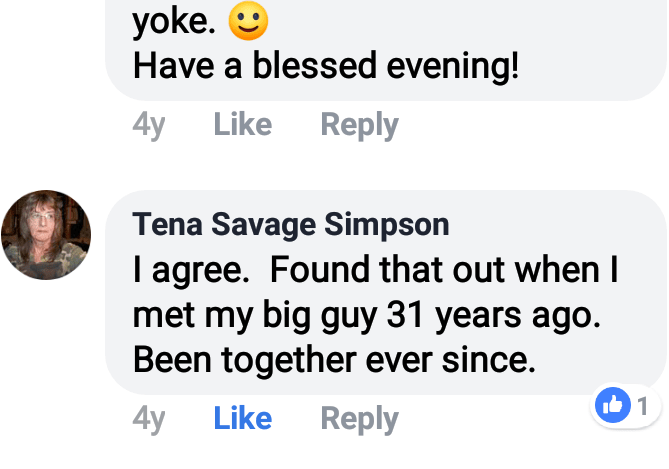Click the 4y timestamp under Tena's comment

click(x=149, y=419)
